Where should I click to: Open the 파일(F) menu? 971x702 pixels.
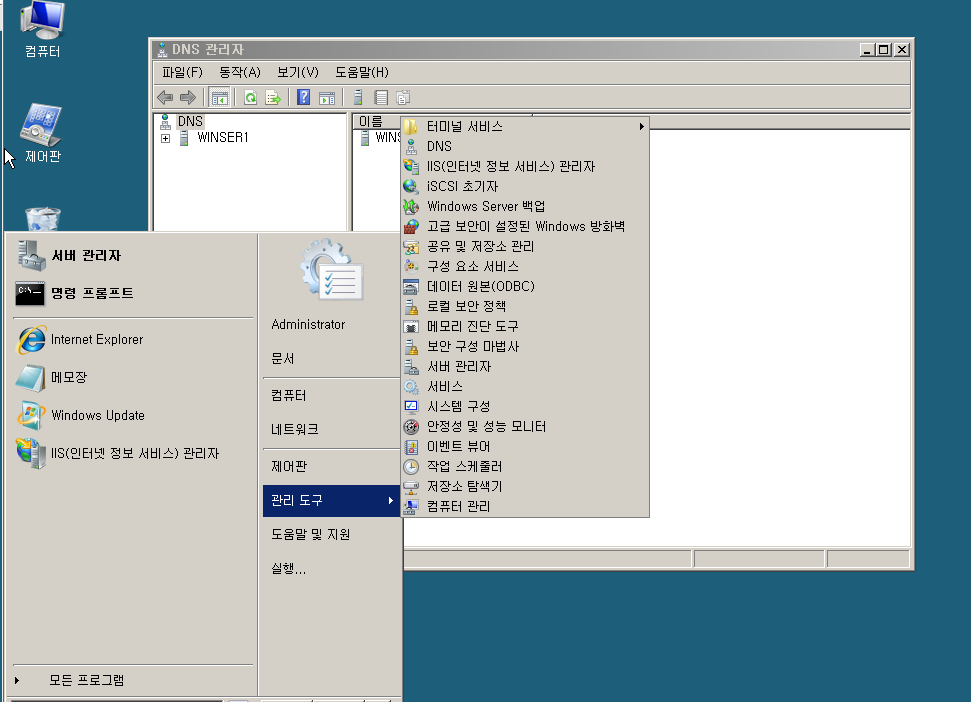(182, 72)
